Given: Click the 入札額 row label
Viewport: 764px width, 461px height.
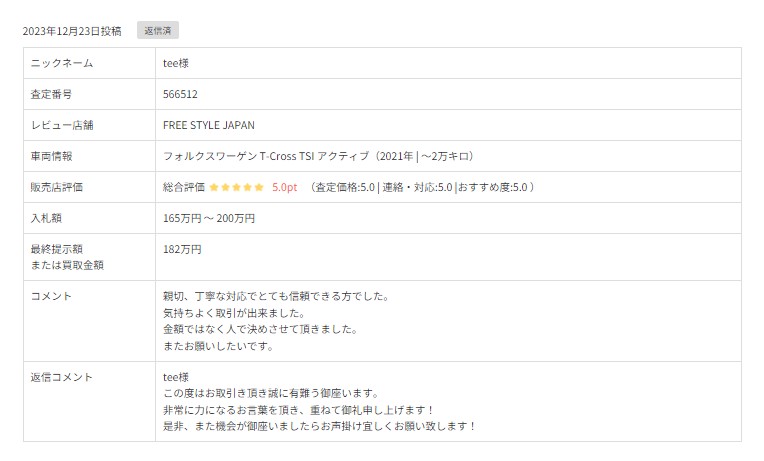Looking at the screenshot, I should [46, 218].
